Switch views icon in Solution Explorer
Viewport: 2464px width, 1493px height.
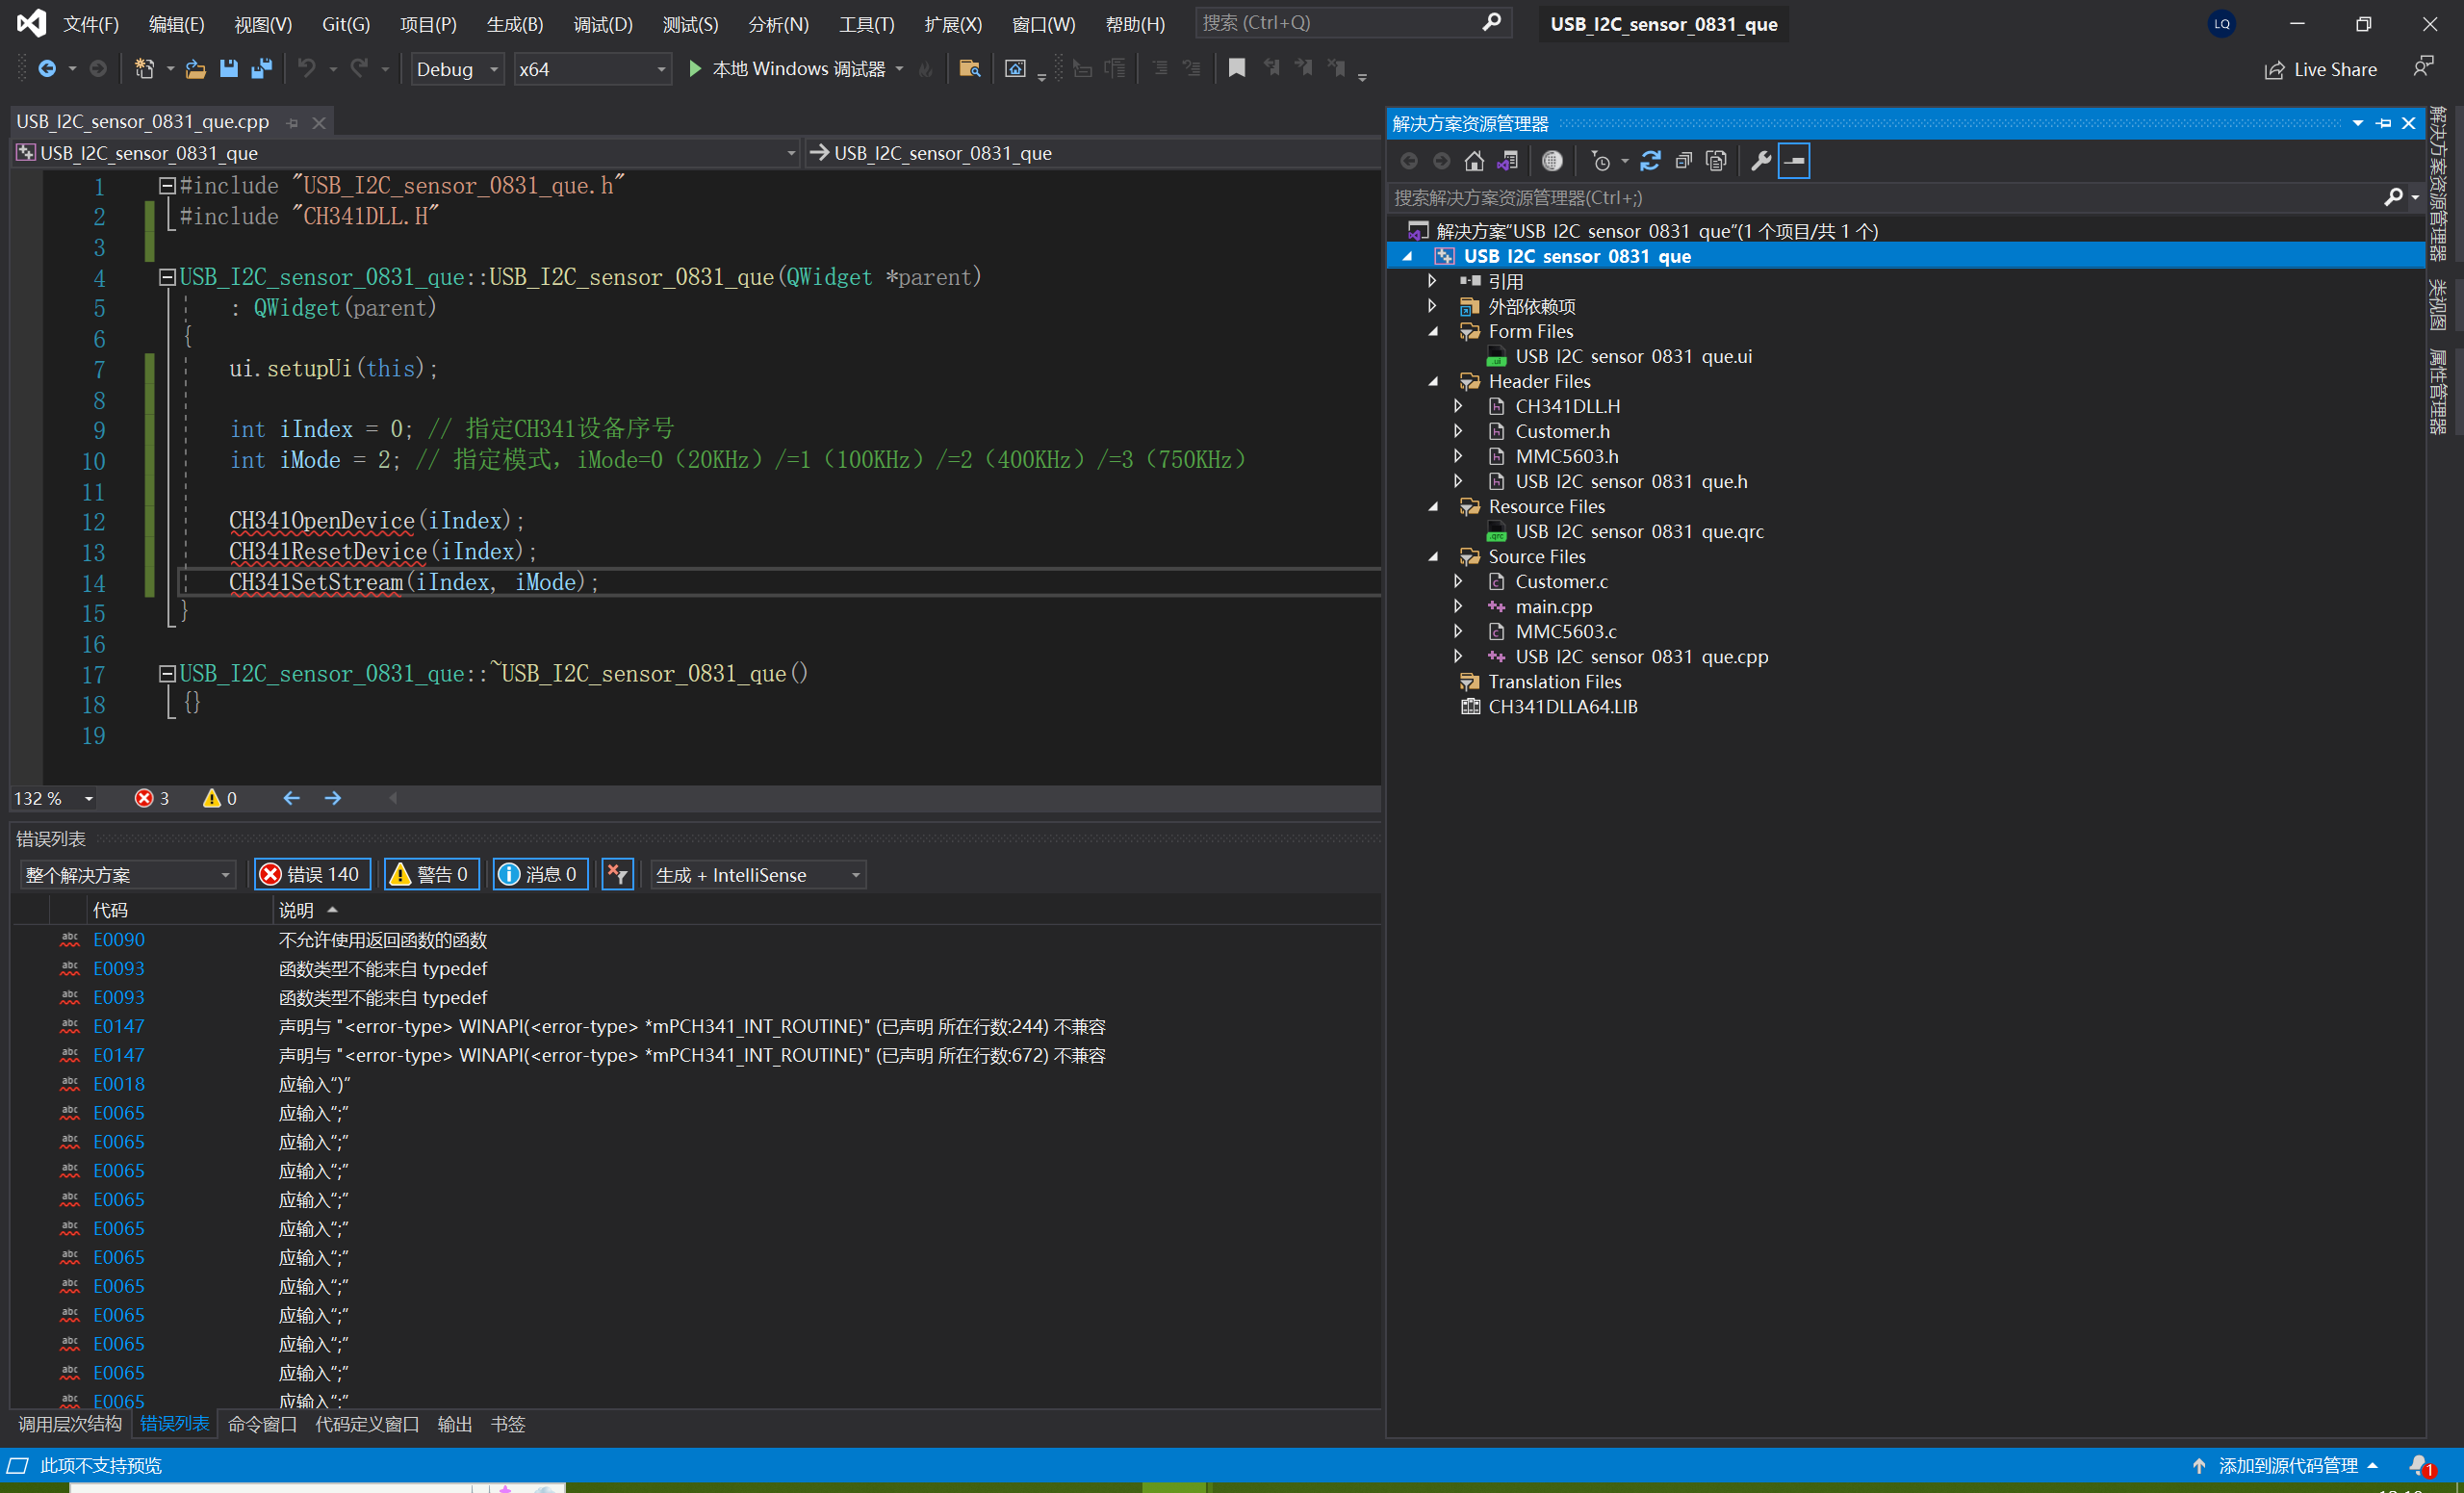(x=1507, y=161)
